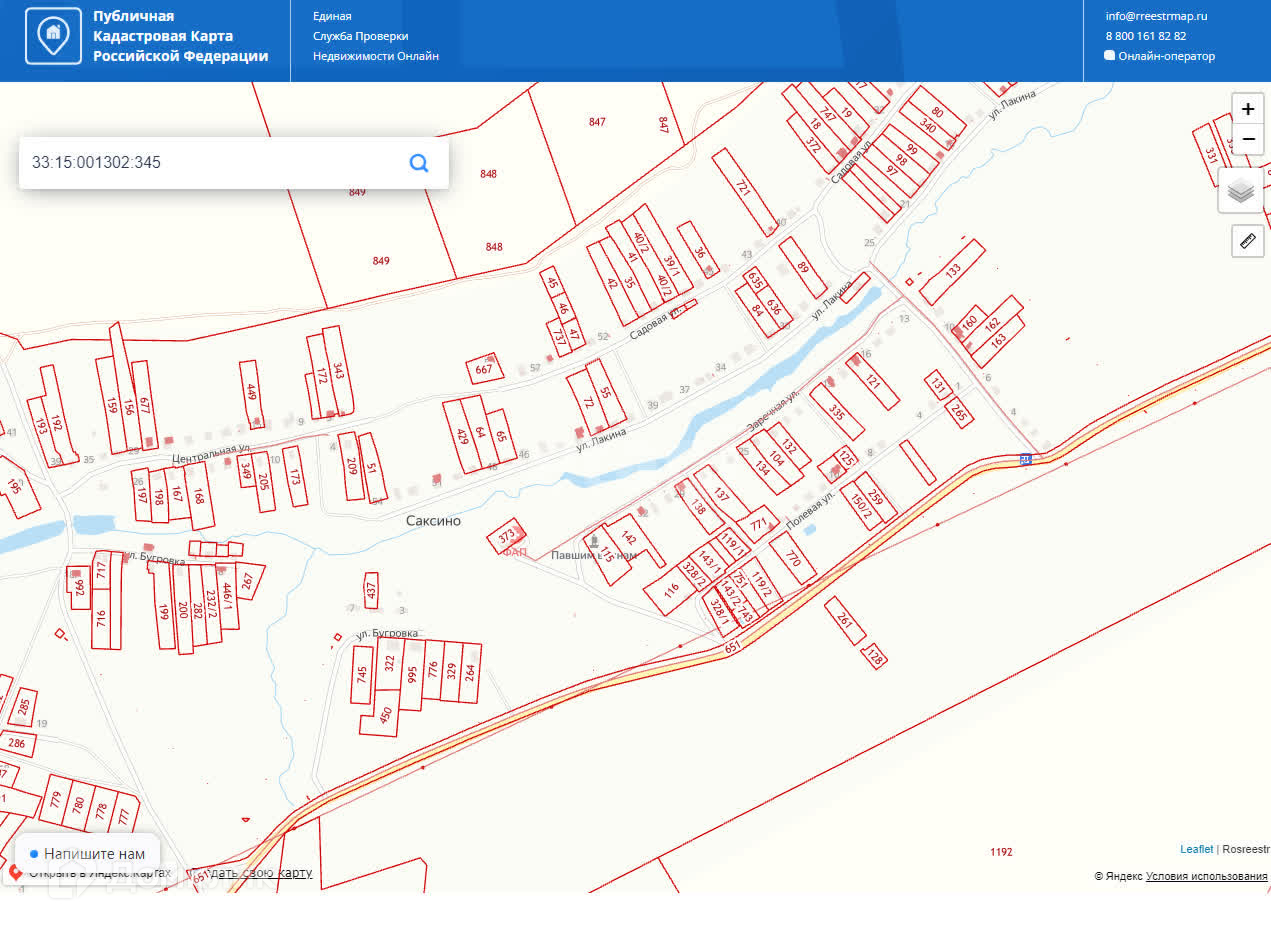Open Yandex "Условия использования" link

click(x=1206, y=876)
